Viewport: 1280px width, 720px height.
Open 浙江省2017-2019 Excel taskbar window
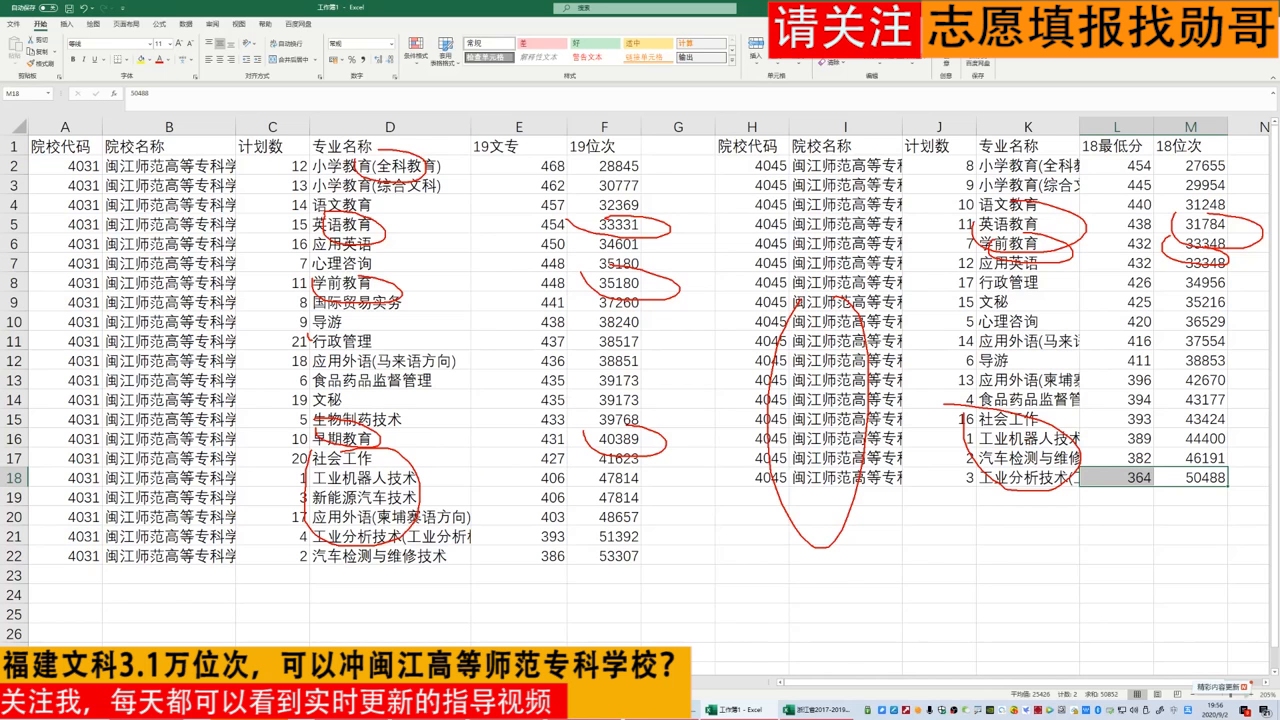pyautogui.click(x=816, y=710)
